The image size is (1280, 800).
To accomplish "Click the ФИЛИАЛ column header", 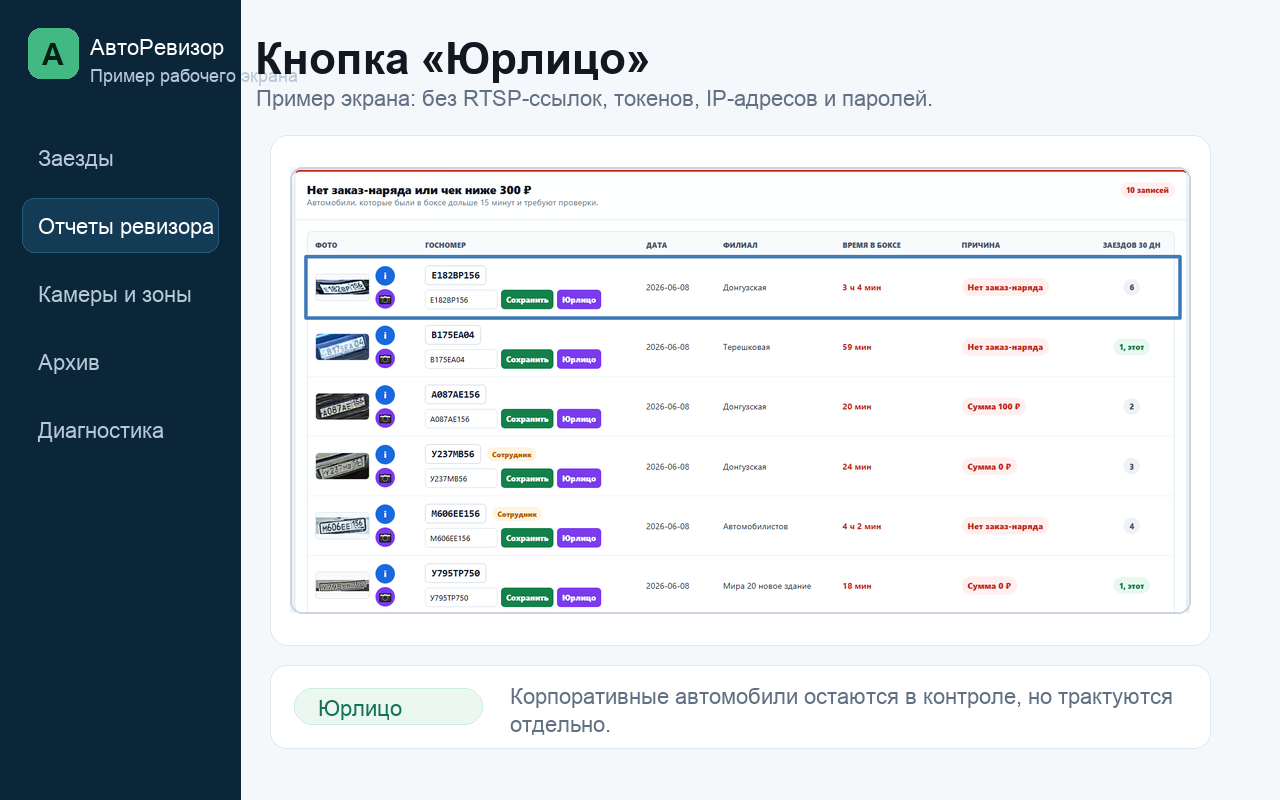I will click(740, 245).
